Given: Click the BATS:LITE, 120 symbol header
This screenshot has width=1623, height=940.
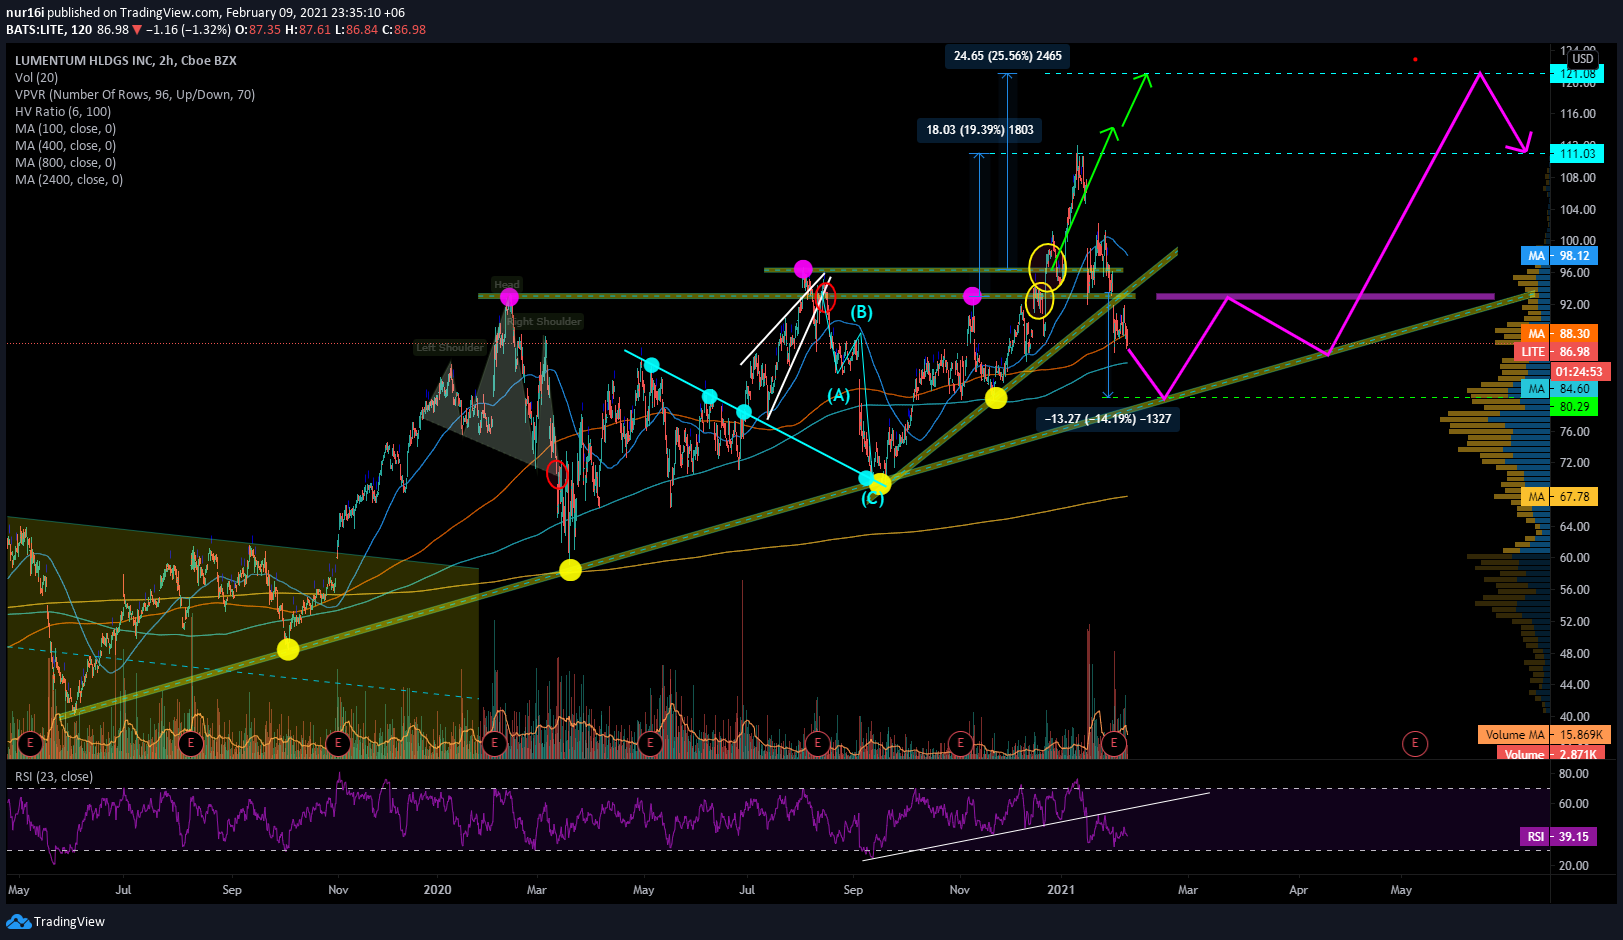Looking at the screenshot, I should (49, 30).
